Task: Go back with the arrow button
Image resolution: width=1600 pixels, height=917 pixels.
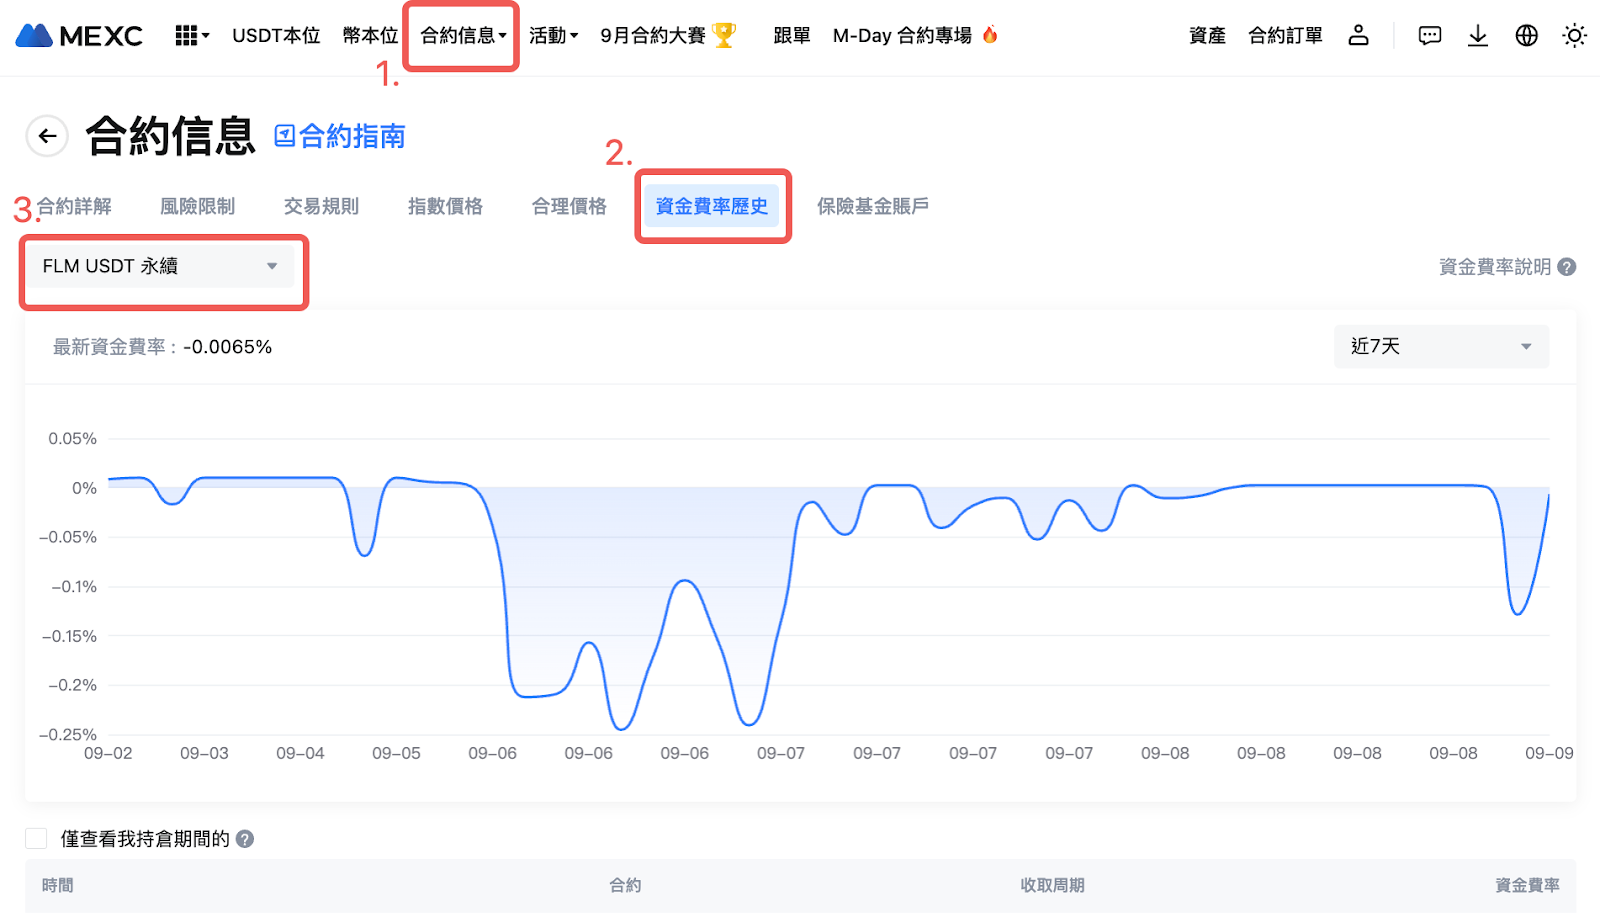Action: (x=47, y=136)
